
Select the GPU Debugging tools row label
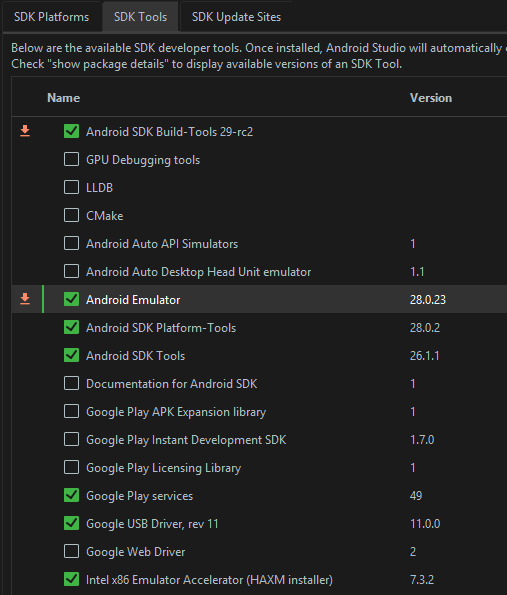pos(143,160)
